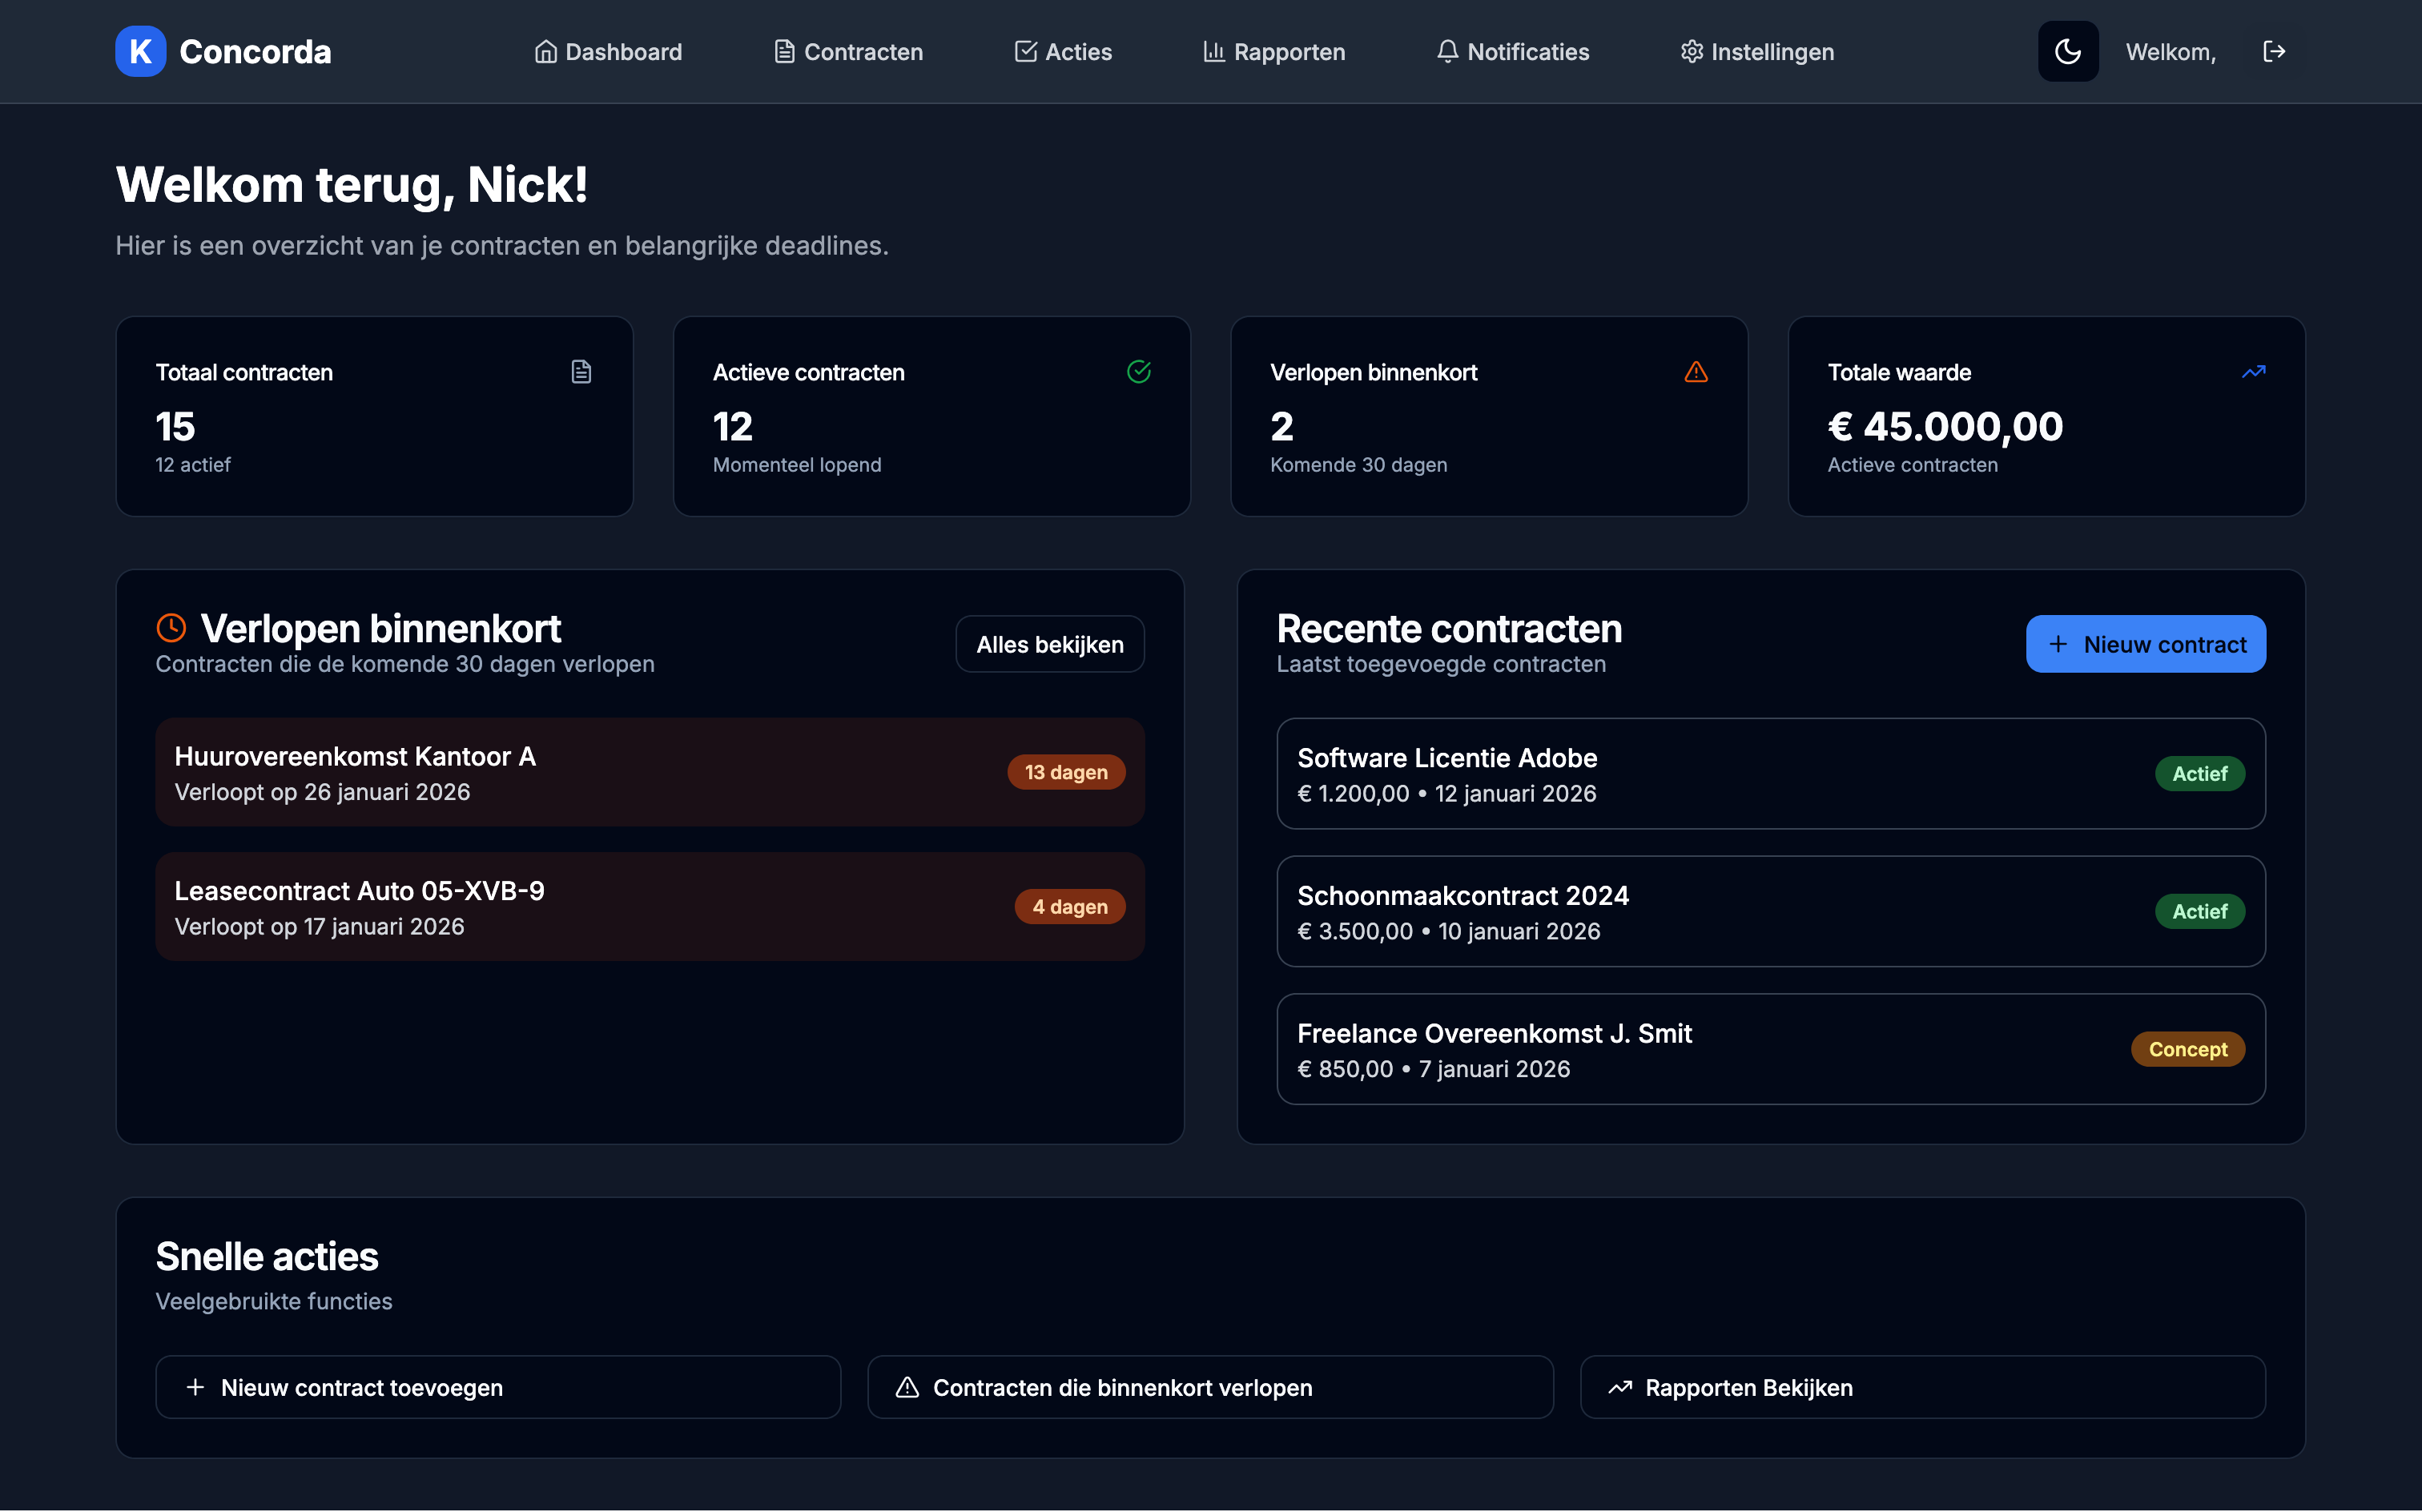2422x1512 pixels.
Task: Navigate to the Contracten section
Action: point(847,51)
